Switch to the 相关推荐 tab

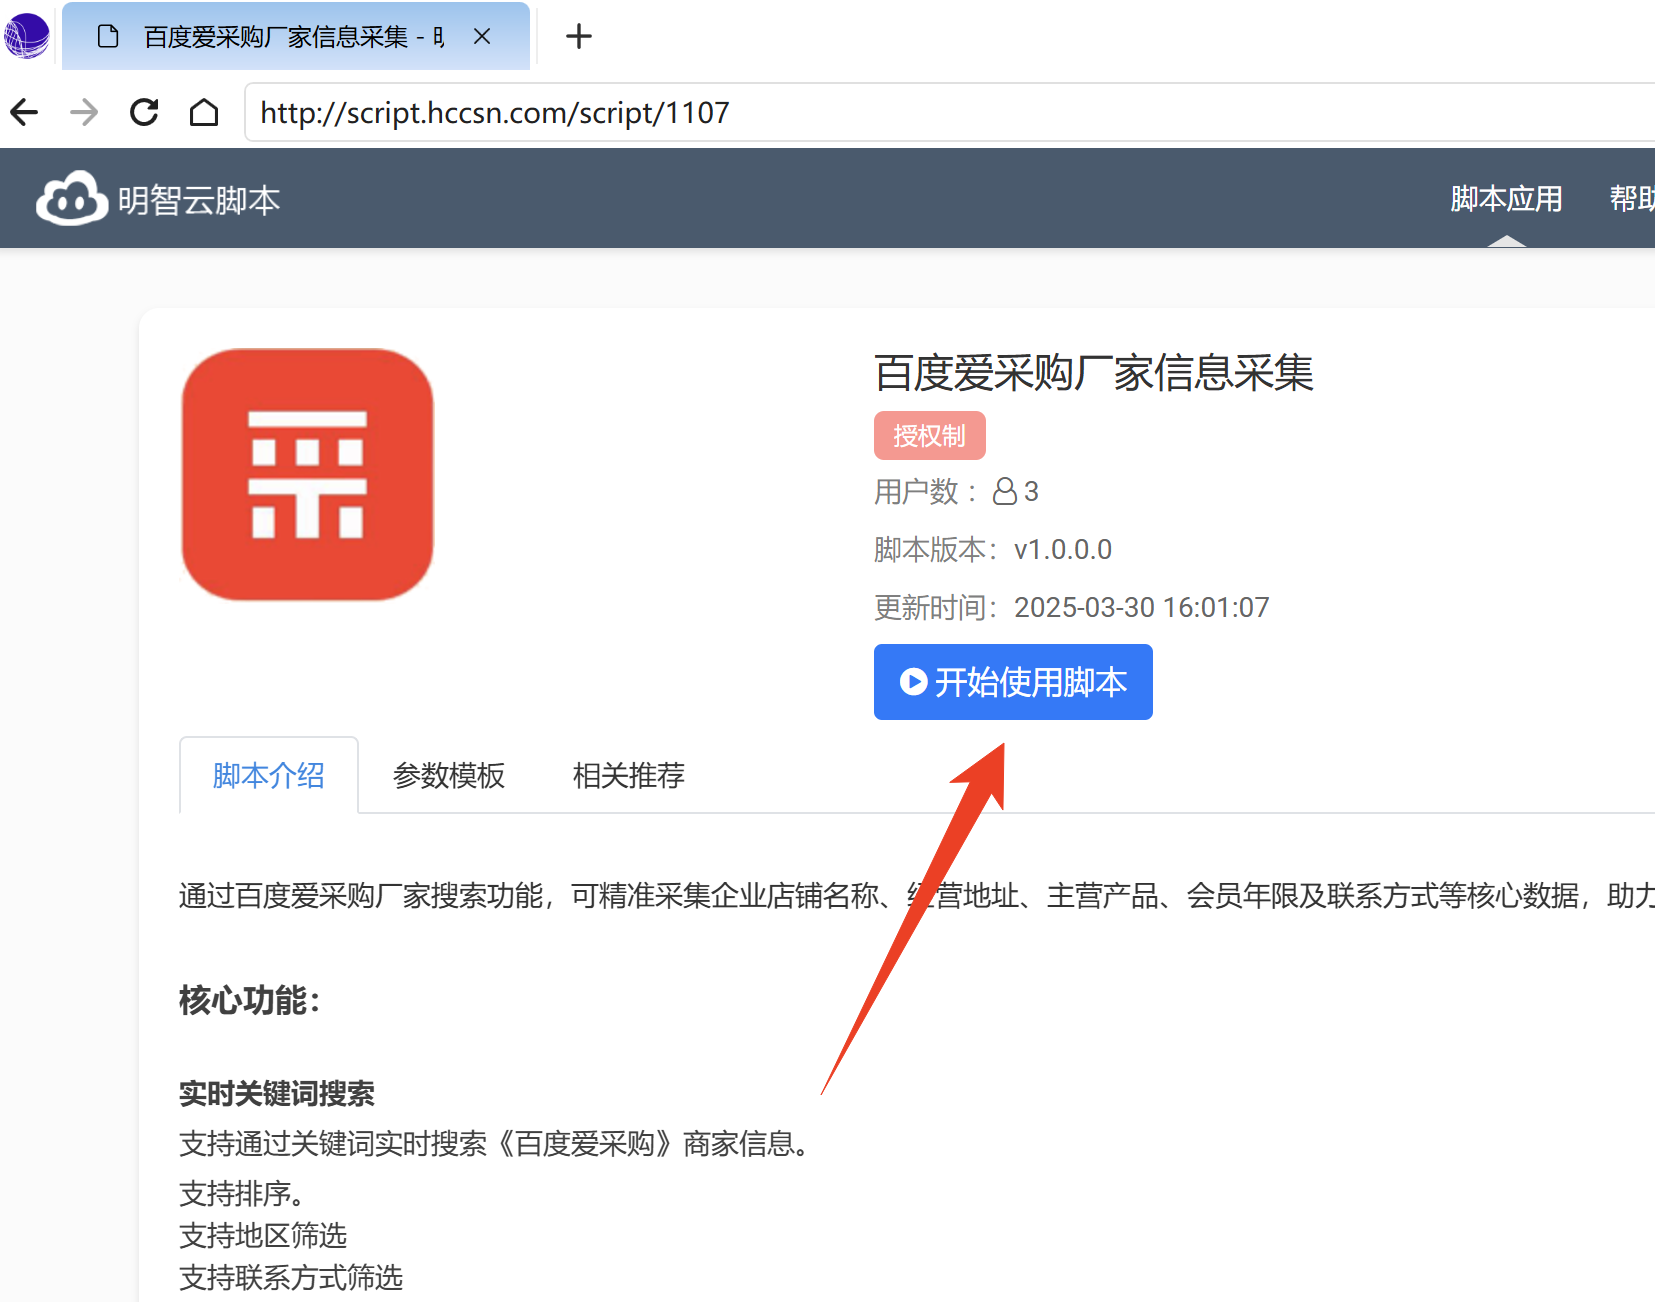pos(629,775)
